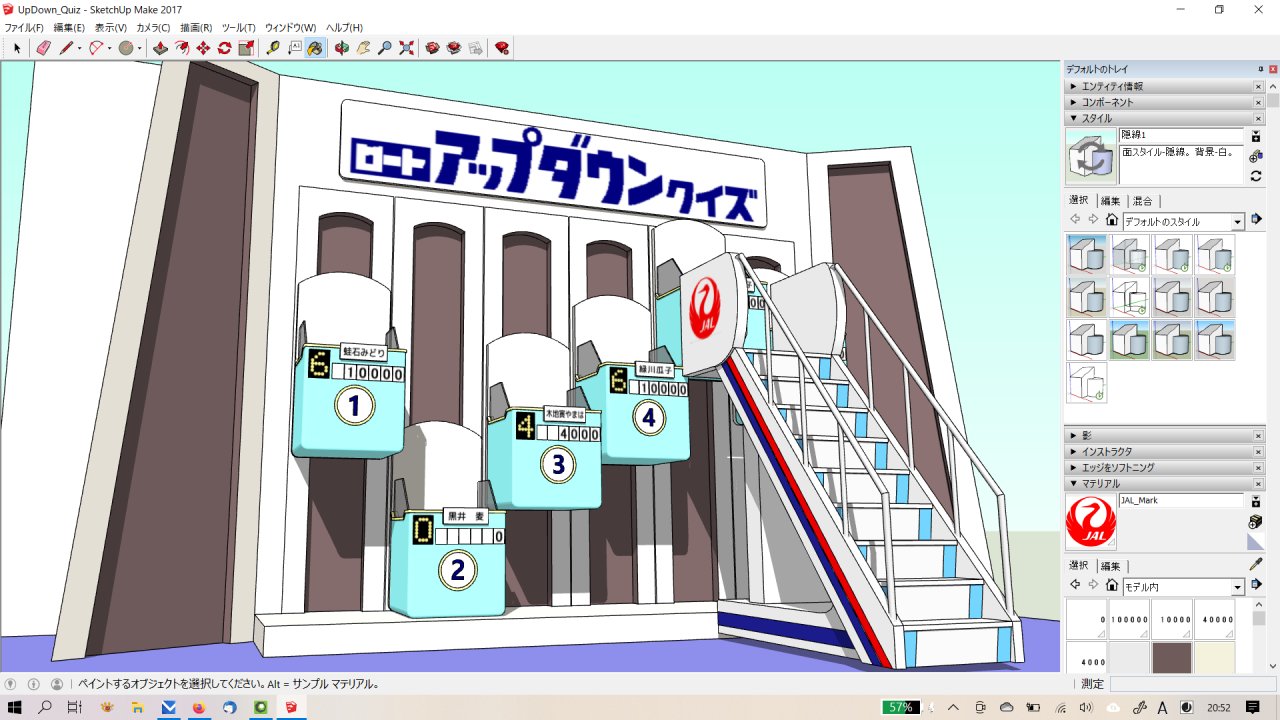Open Line tool dropdown arrow
Screen dimensions: 1280x720
tap(78, 48)
